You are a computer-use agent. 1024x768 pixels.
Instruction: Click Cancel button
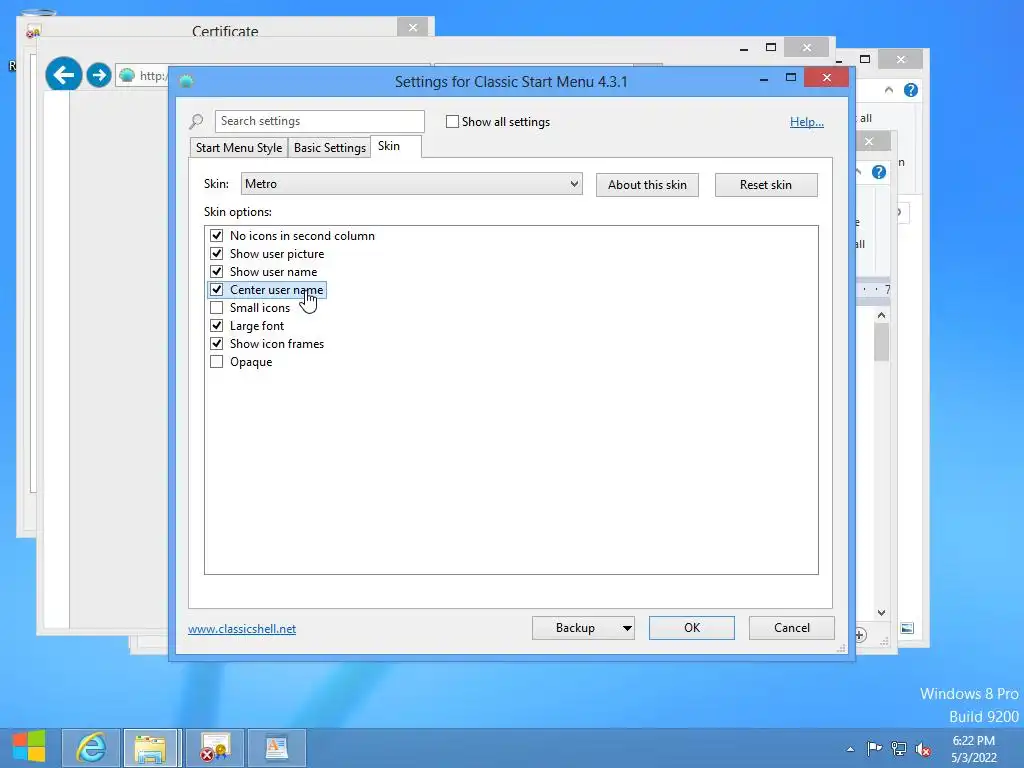point(792,628)
